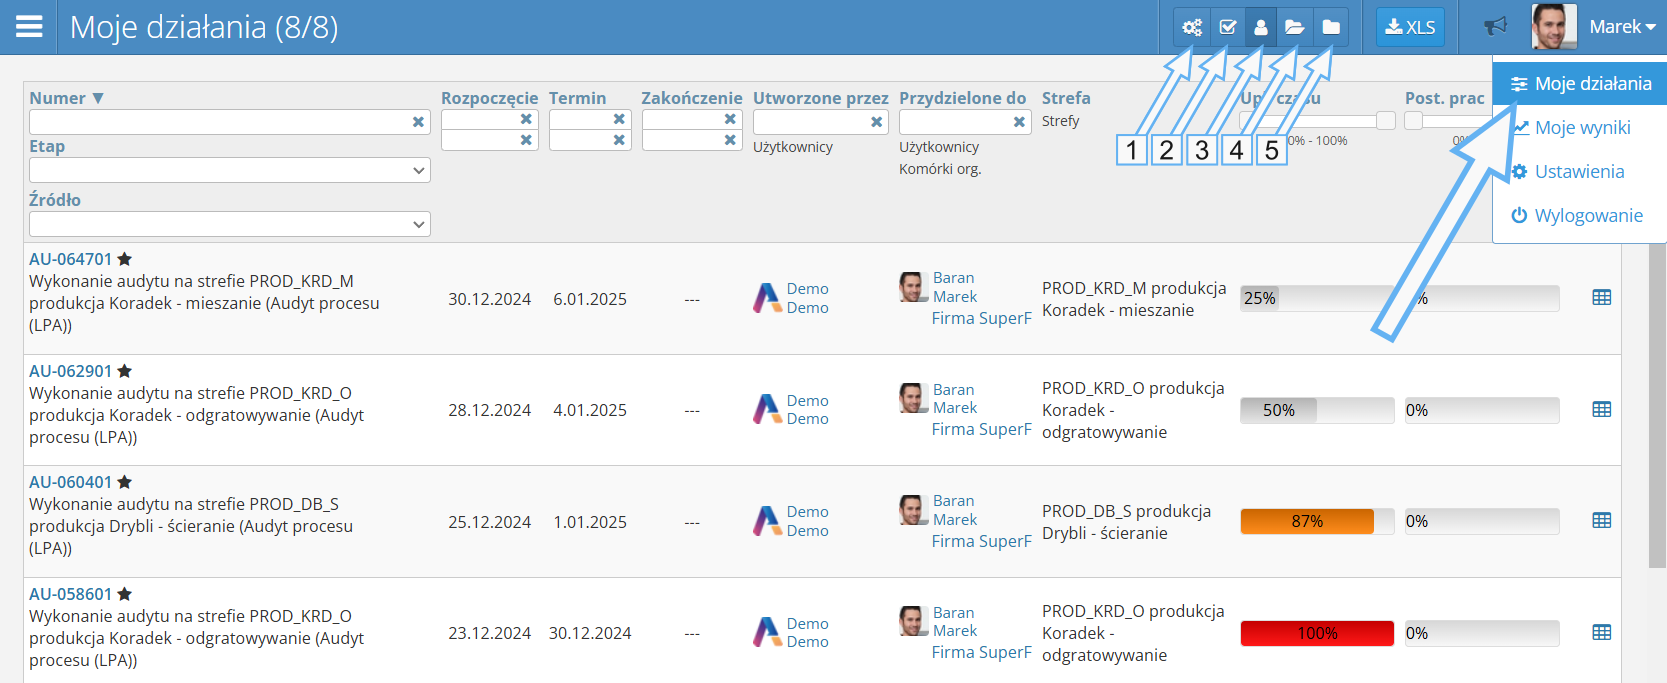Screen dimensions: 1667x683
Task: Clear the Numer filter field
Action: coord(418,122)
